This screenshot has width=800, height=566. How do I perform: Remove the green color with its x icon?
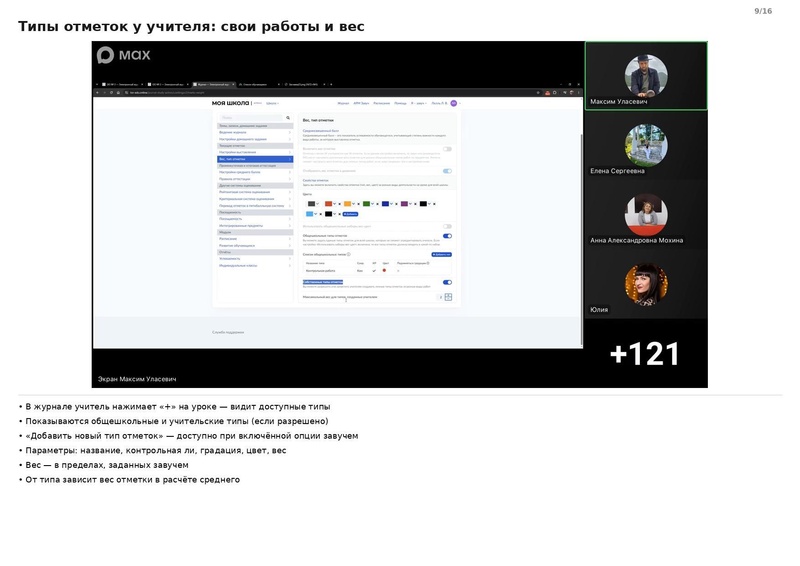coord(377,204)
